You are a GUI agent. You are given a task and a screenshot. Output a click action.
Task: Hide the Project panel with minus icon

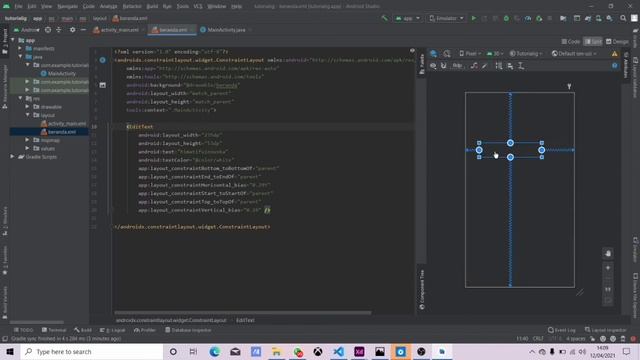coord(83,30)
